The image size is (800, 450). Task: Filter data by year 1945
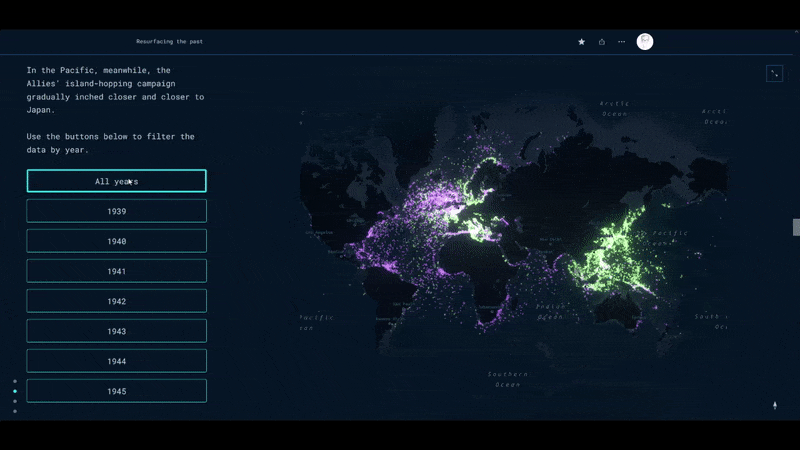point(117,391)
